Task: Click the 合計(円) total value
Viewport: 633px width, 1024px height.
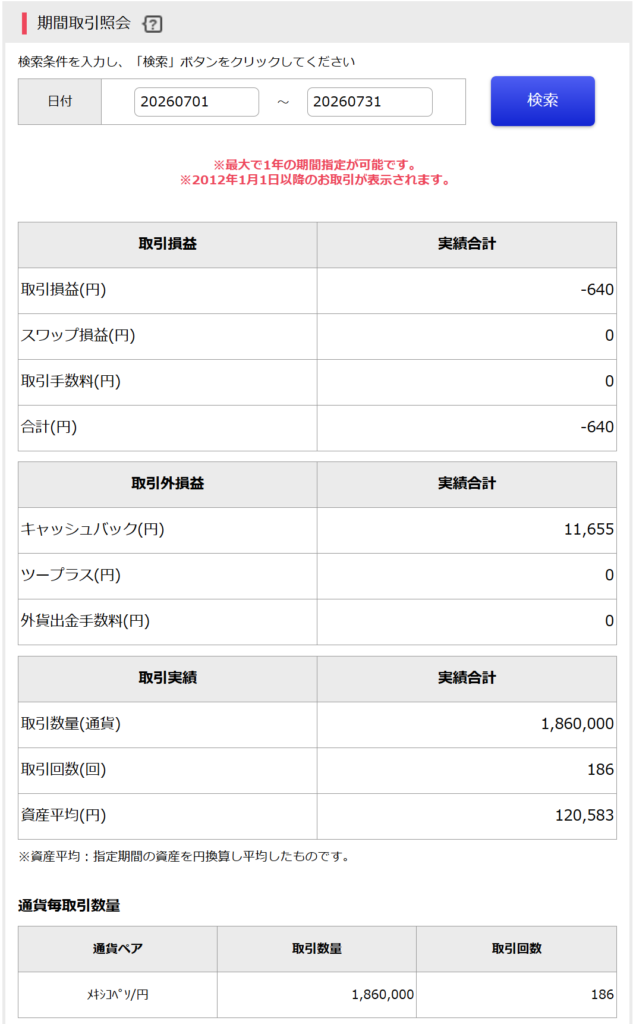Action: (x=596, y=427)
